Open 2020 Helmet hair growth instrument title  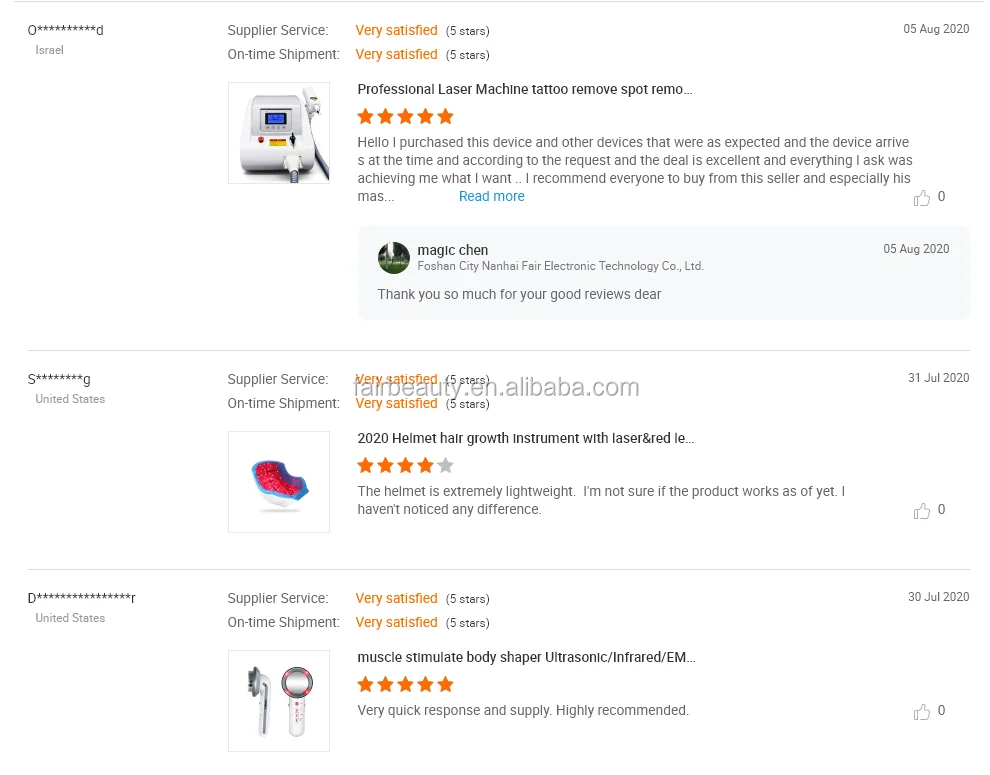525,438
